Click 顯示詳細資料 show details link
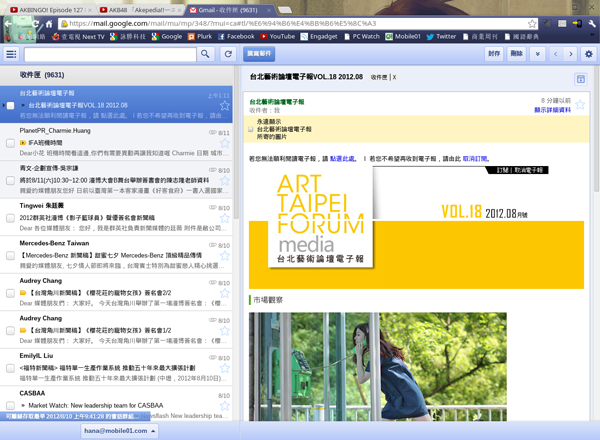 click(x=552, y=110)
